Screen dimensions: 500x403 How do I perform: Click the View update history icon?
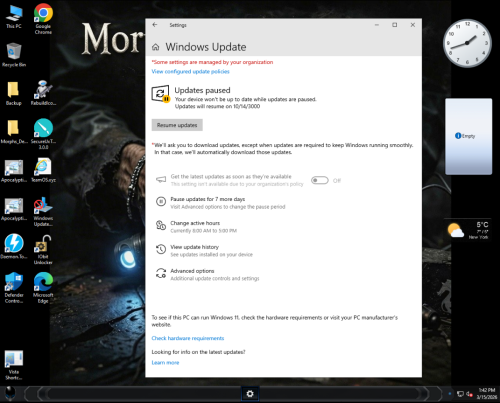[161, 249]
